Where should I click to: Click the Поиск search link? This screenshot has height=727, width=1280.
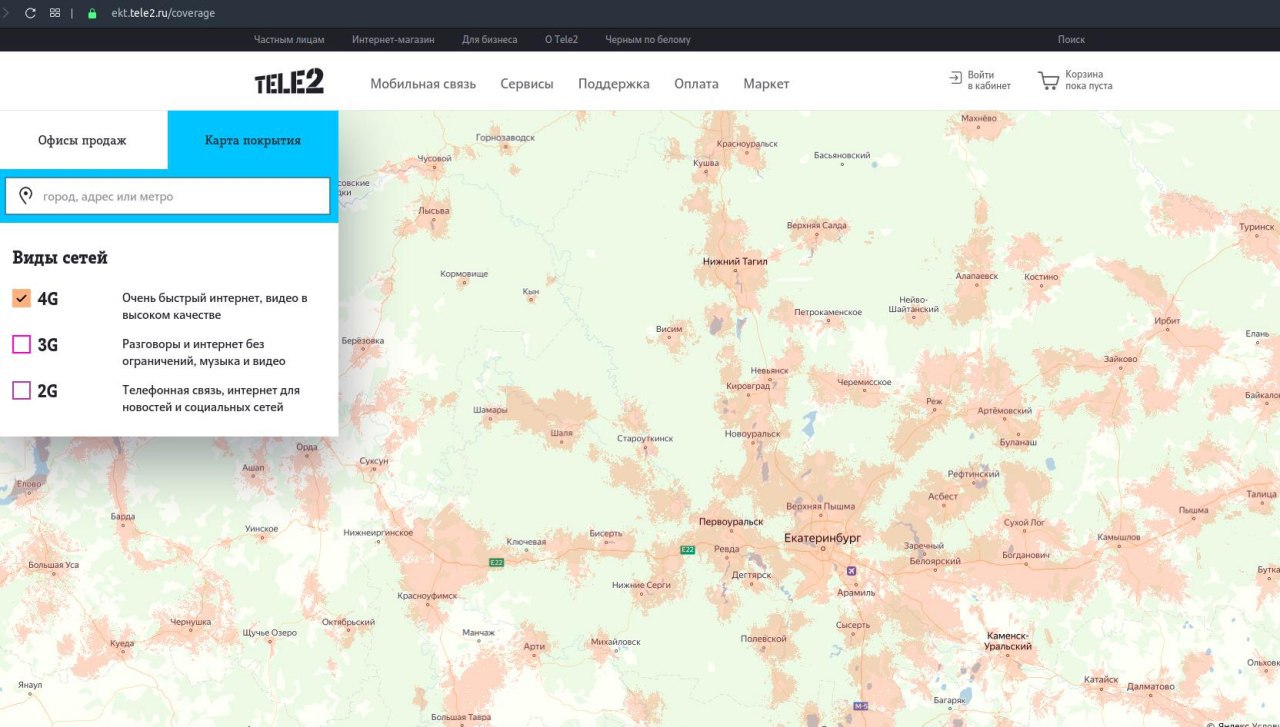[1071, 40]
